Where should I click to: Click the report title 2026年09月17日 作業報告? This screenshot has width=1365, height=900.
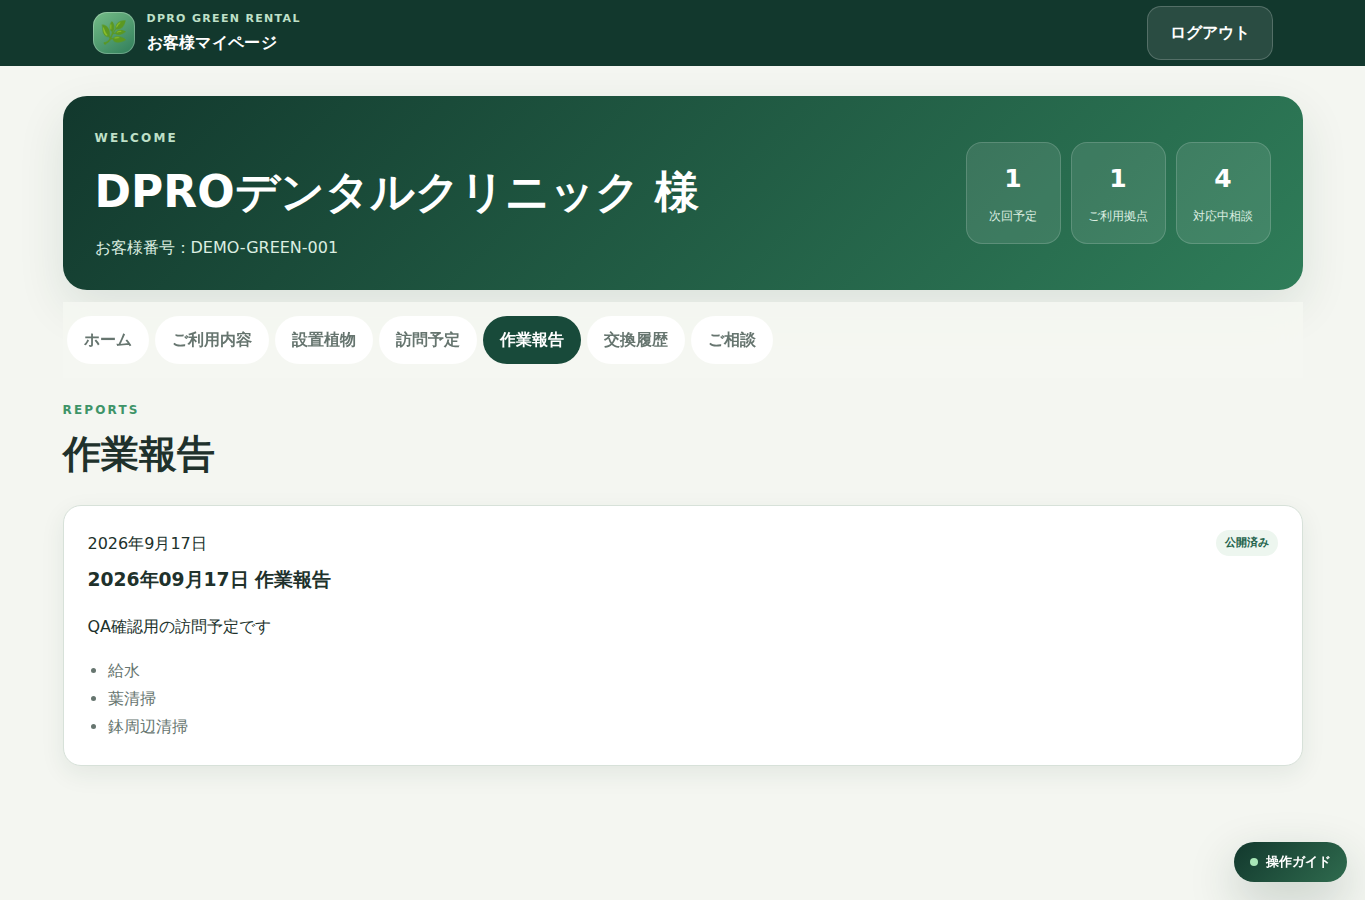pos(209,580)
